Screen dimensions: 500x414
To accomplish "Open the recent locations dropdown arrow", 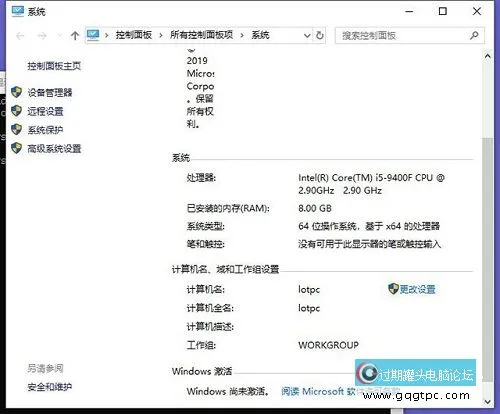I will point(60,36).
